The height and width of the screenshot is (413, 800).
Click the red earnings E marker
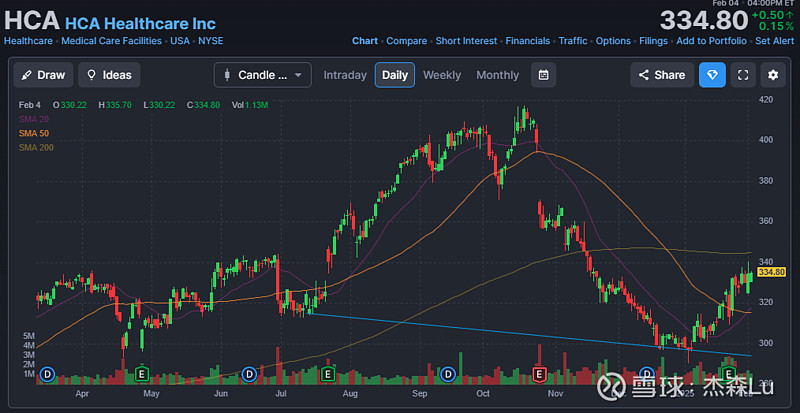point(539,374)
